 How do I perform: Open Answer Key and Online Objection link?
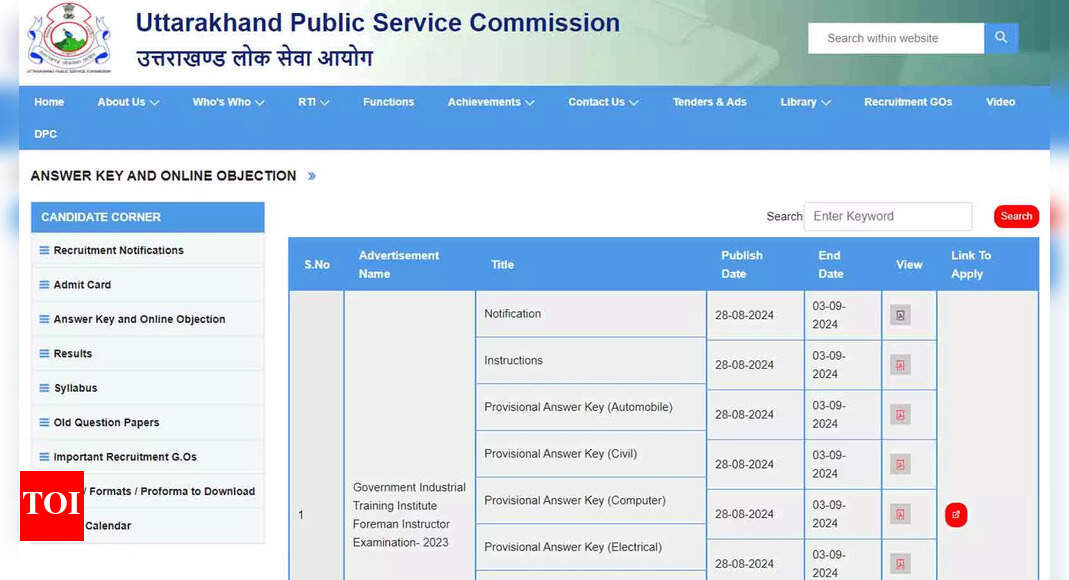coord(139,319)
